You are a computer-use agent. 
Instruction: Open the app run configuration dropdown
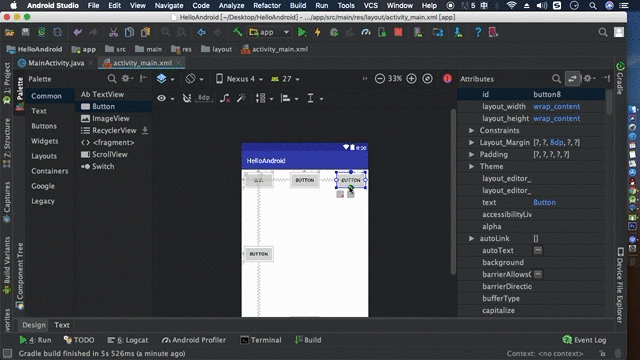coord(269,32)
